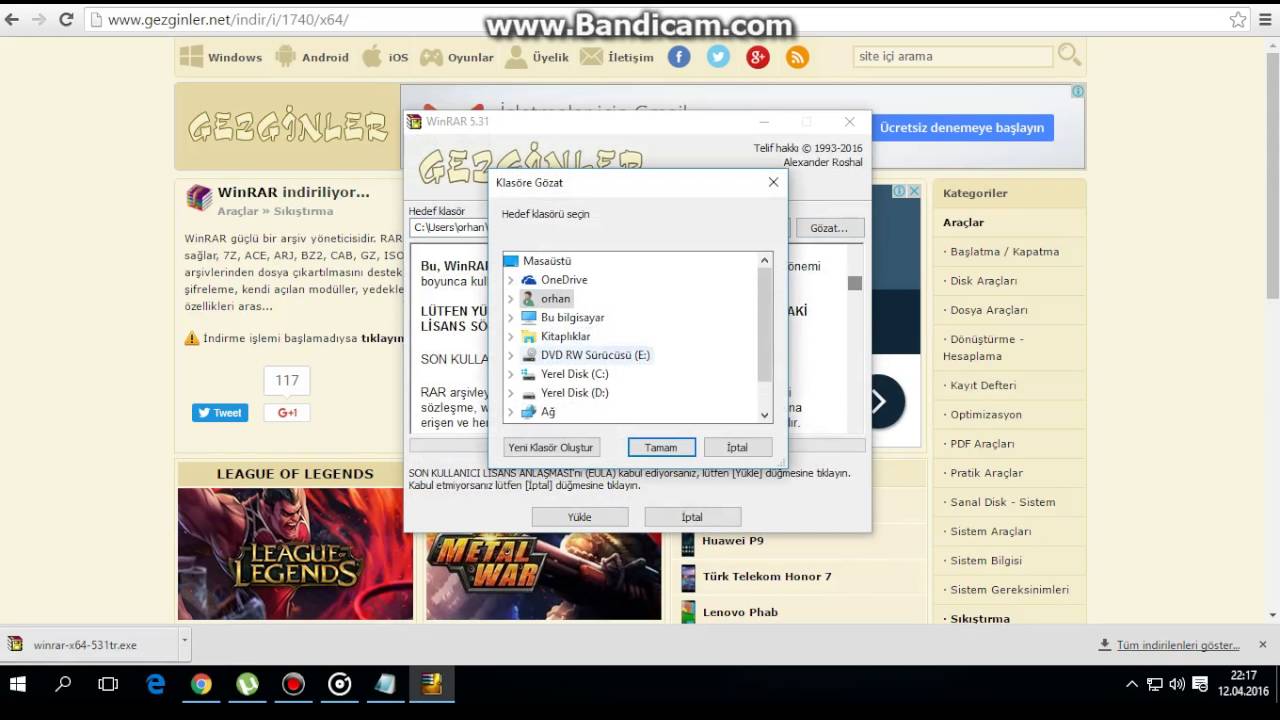Click the Tamam button
This screenshot has width=1280, height=720.
(661, 447)
